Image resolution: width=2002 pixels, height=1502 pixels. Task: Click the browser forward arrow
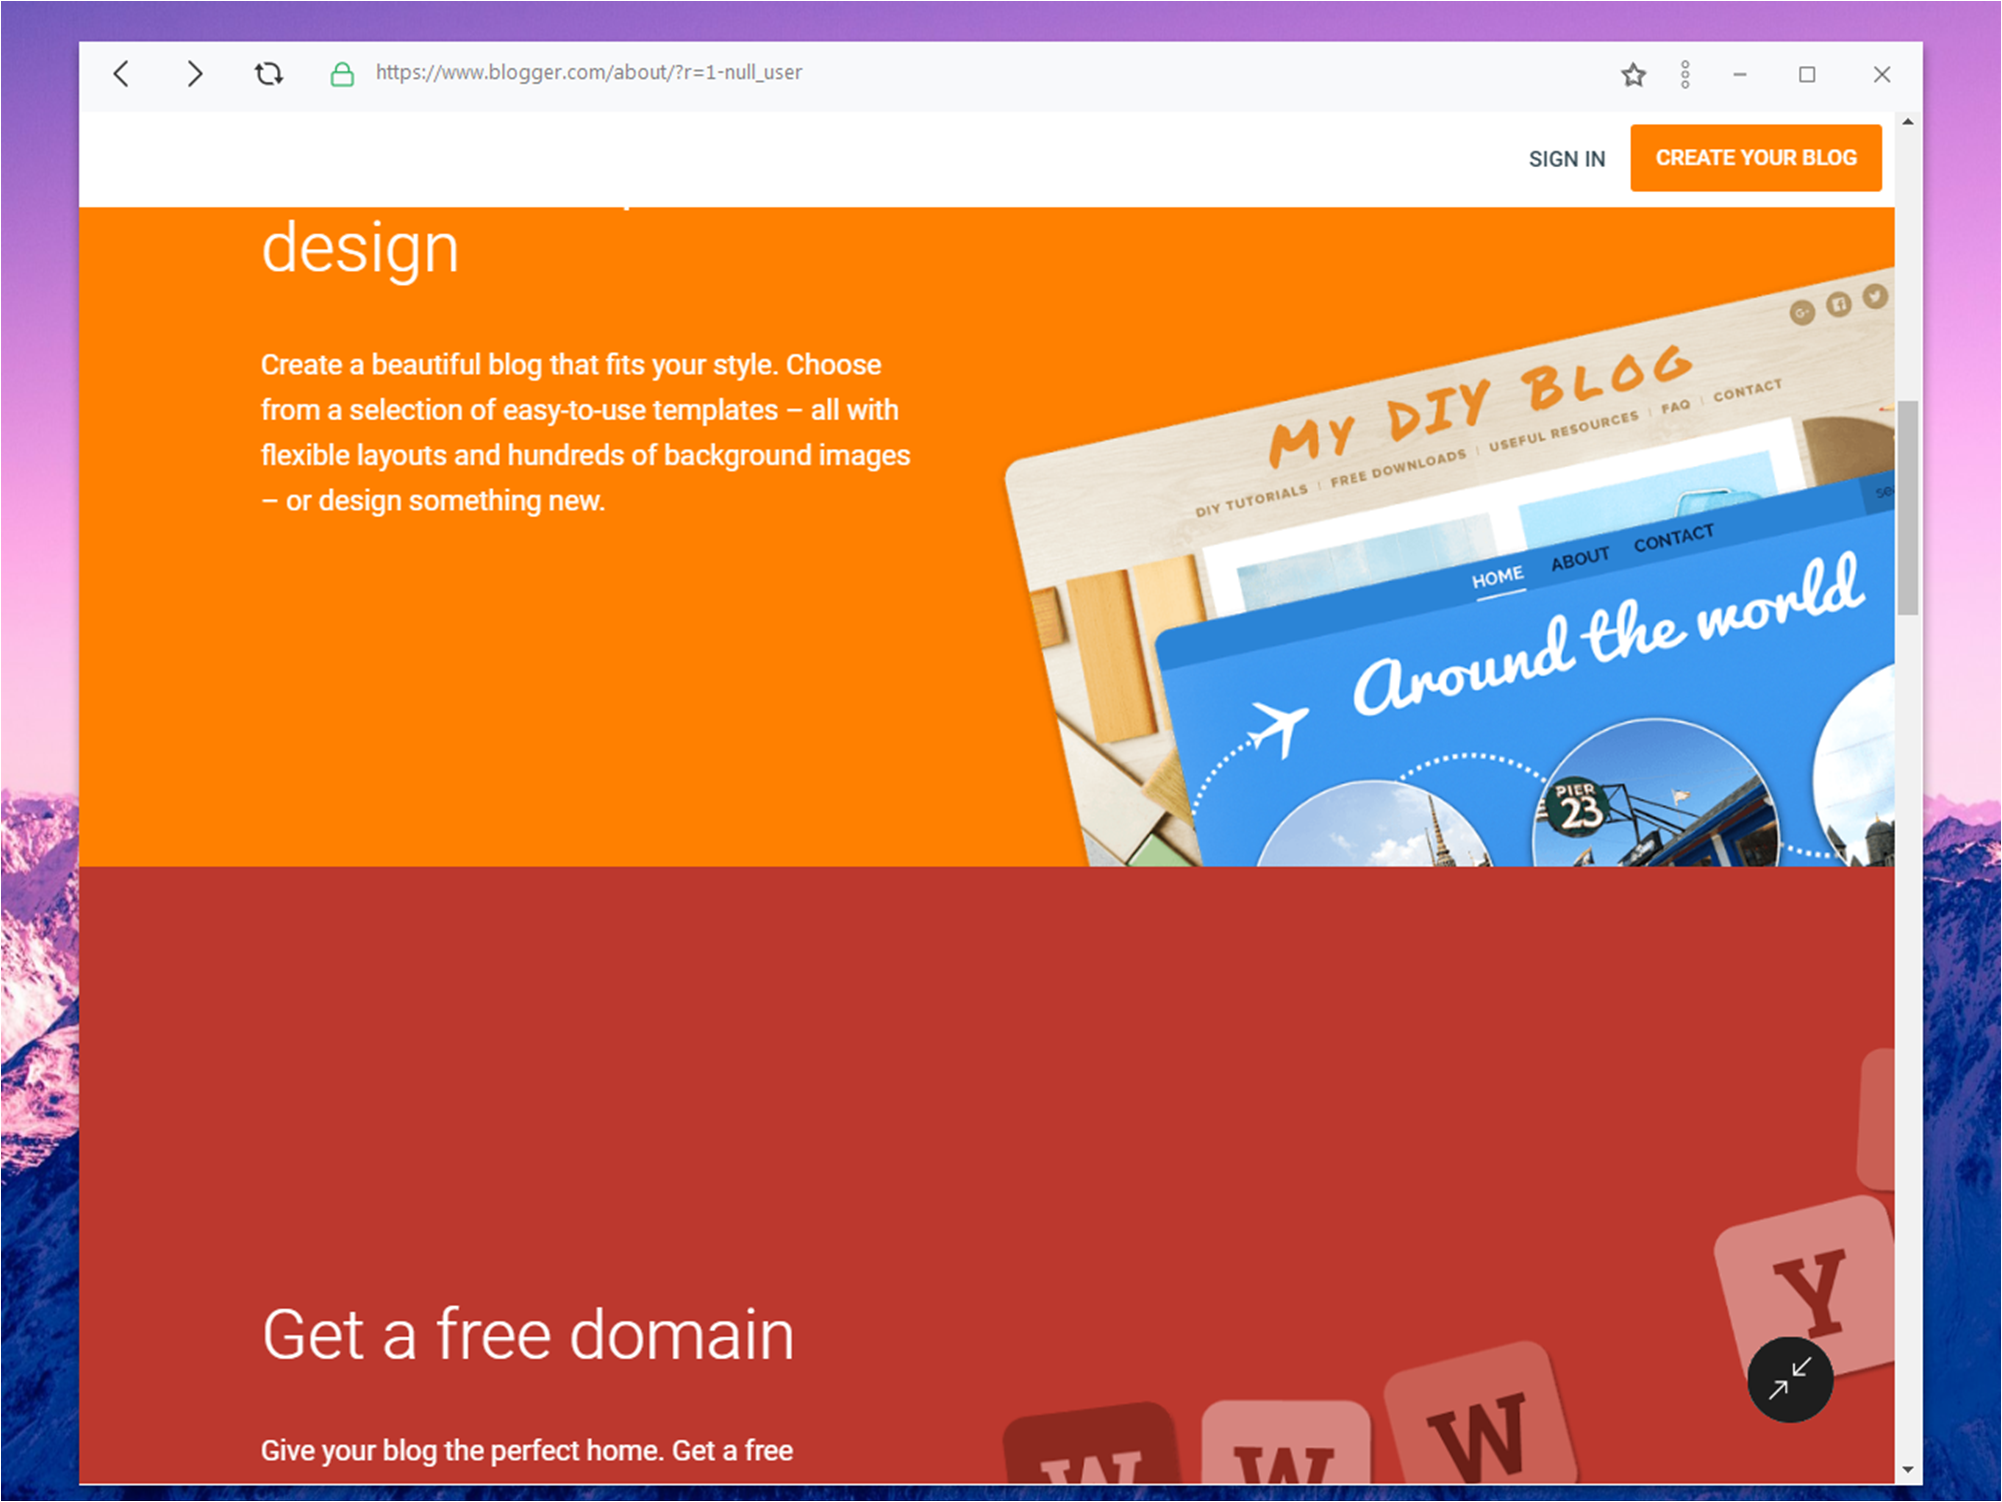click(195, 74)
